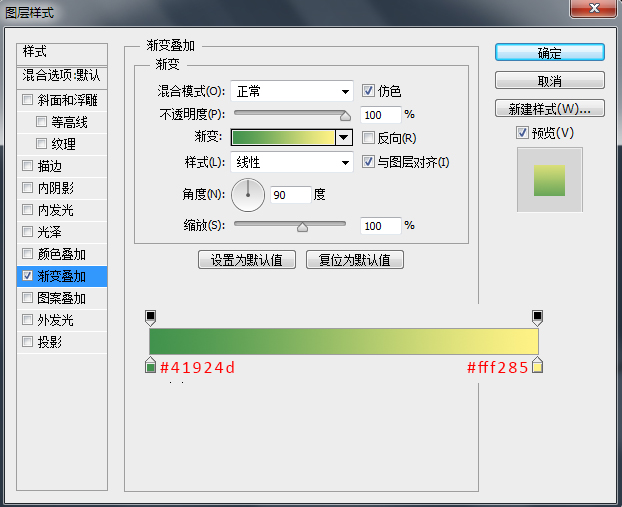Enable the 图案叠加 pattern overlay checkbox
Screen dimensions: 622x507
(x=27, y=298)
